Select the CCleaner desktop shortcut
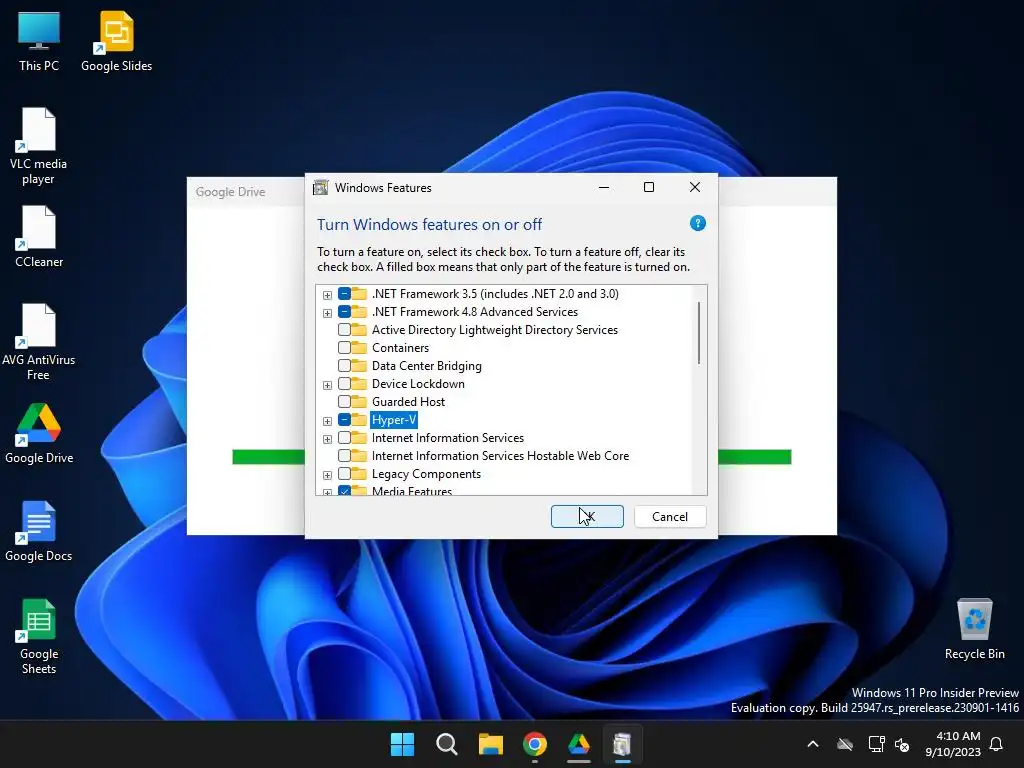This screenshot has height=768, width=1024. click(39, 236)
